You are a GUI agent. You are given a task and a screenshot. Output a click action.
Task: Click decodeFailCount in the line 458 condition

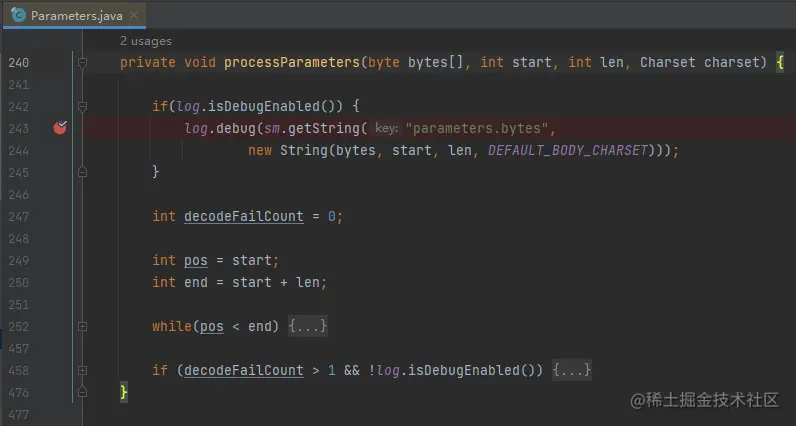point(244,370)
